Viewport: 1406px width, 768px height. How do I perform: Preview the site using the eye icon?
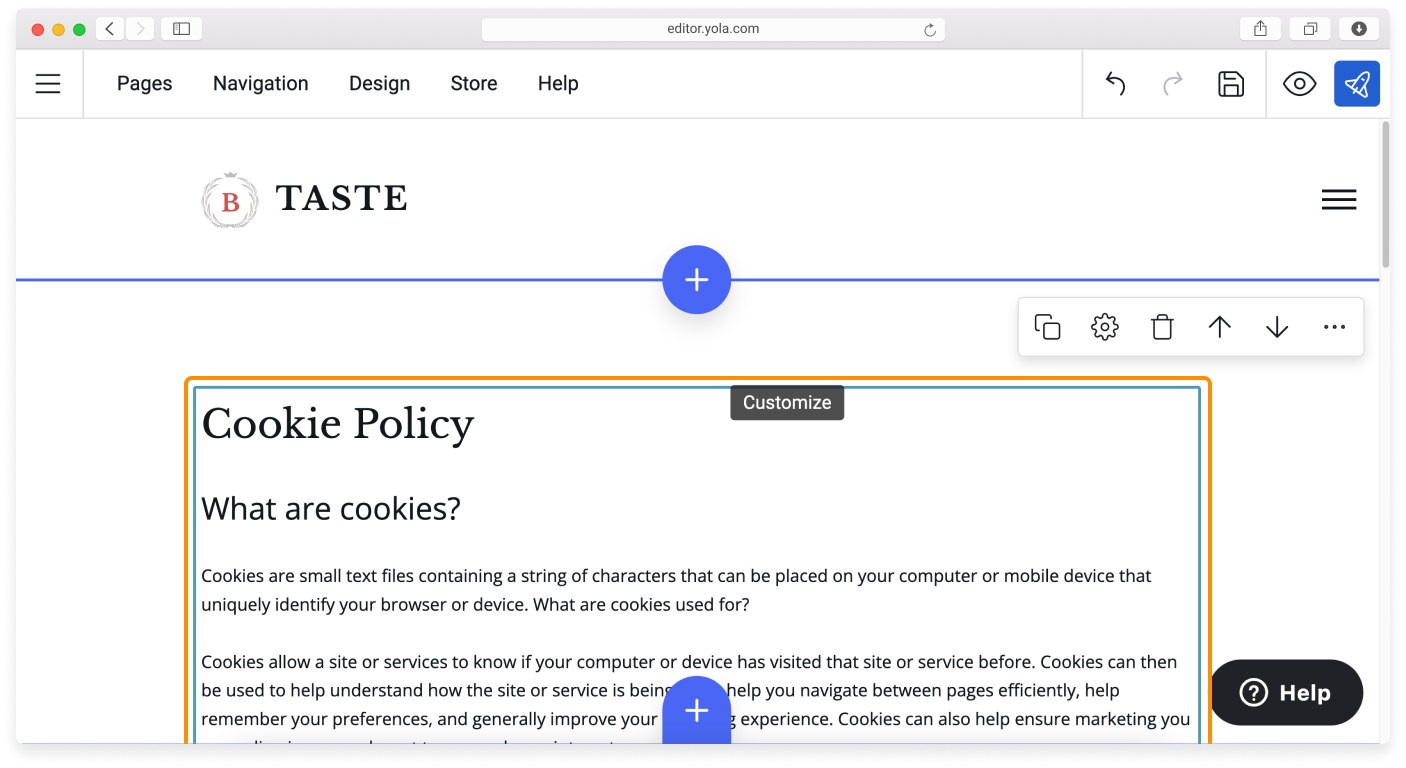click(x=1299, y=84)
